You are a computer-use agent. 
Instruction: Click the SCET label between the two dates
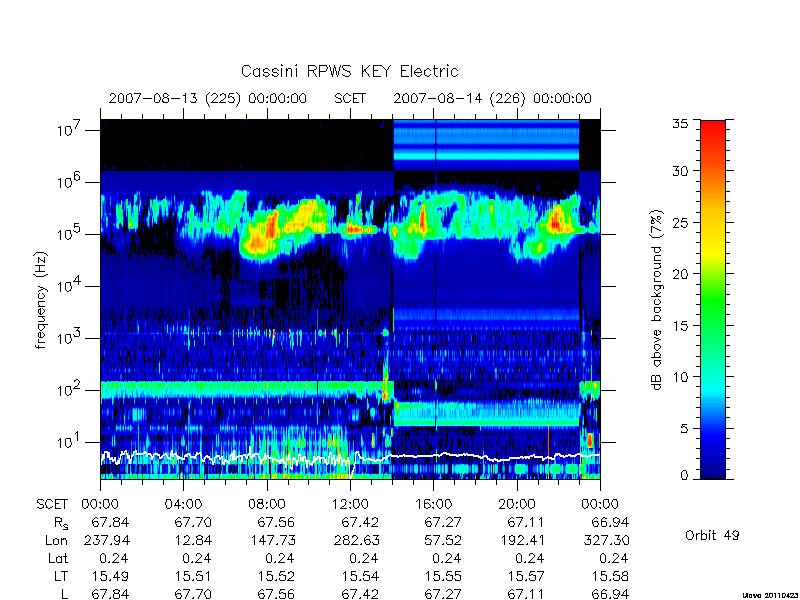[350, 98]
